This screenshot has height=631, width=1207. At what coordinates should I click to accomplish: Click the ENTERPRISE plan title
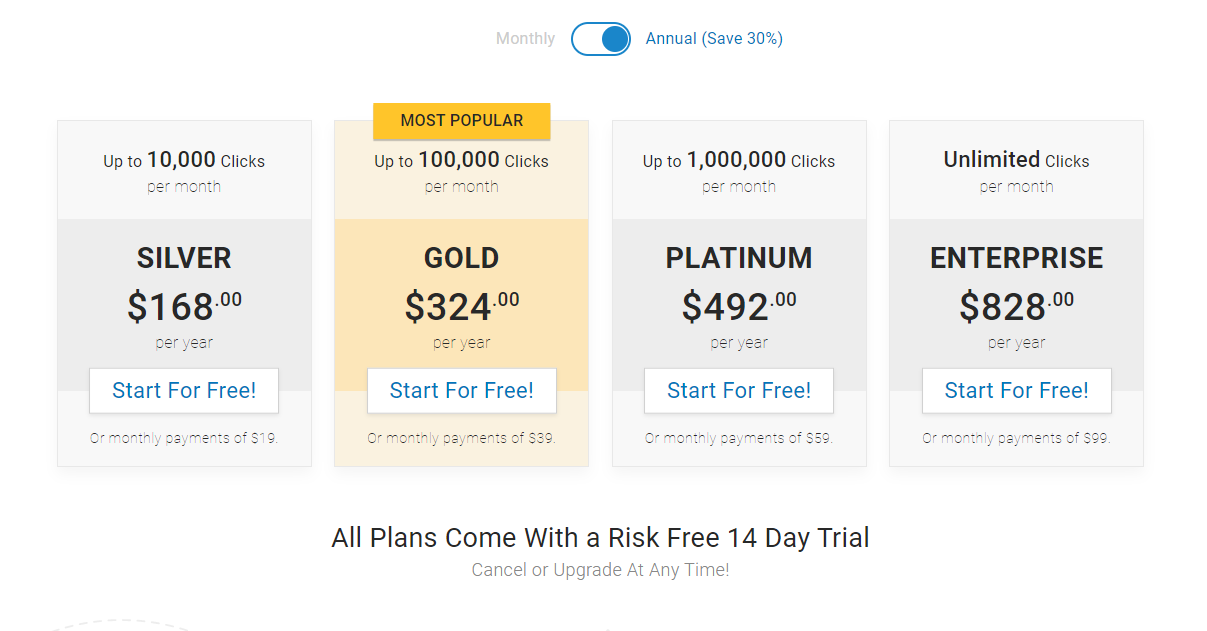tap(1017, 258)
